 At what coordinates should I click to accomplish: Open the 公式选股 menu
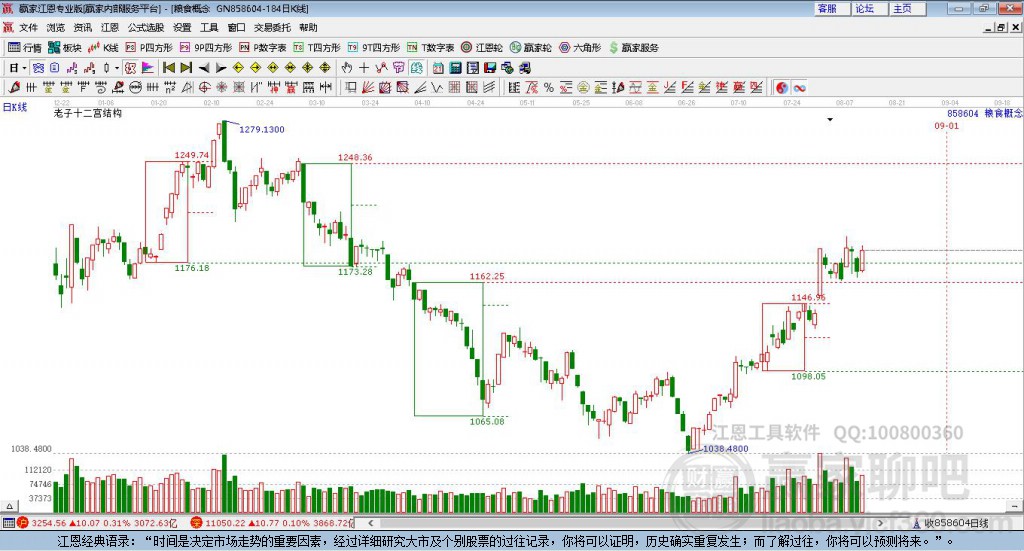(x=146, y=27)
